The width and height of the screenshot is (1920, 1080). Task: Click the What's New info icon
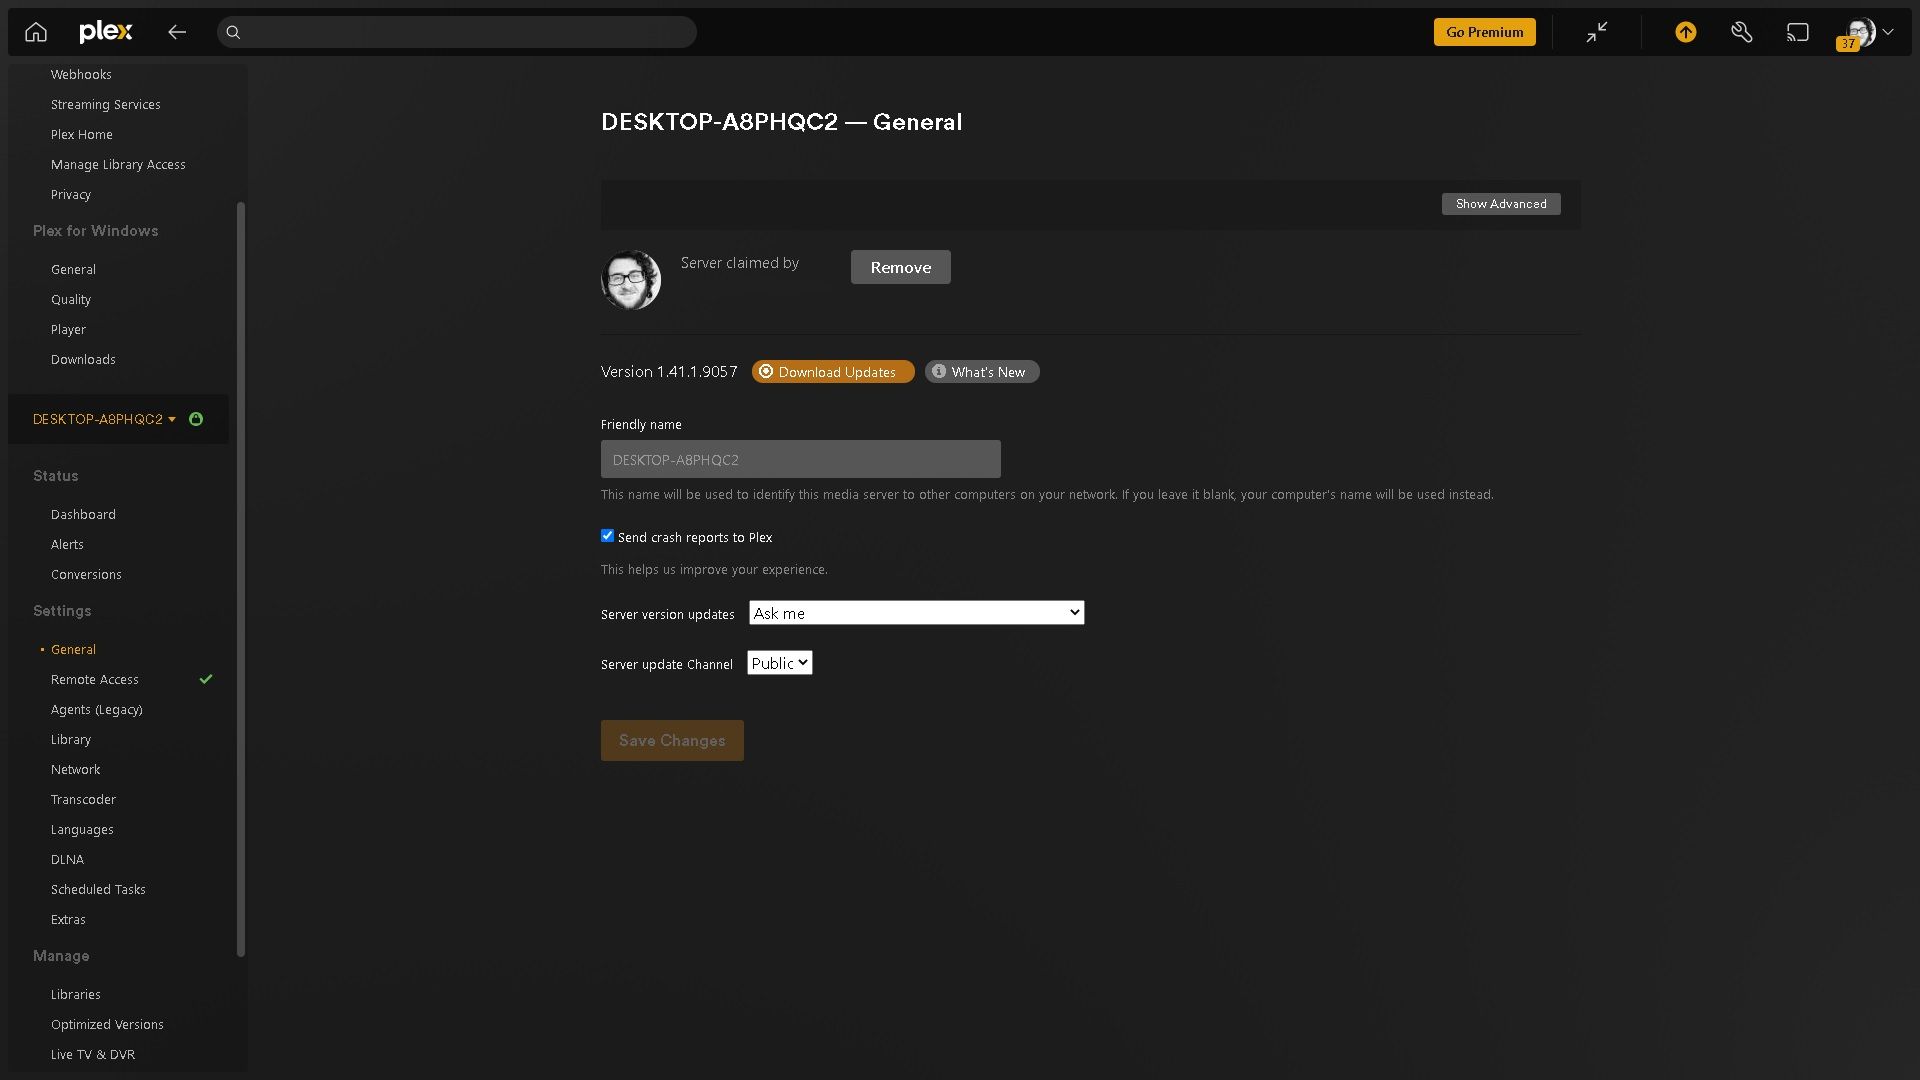point(938,371)
